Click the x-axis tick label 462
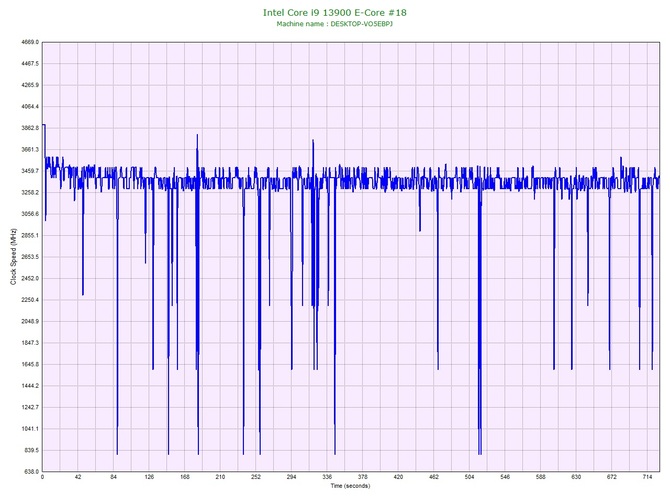 point(434,477)
